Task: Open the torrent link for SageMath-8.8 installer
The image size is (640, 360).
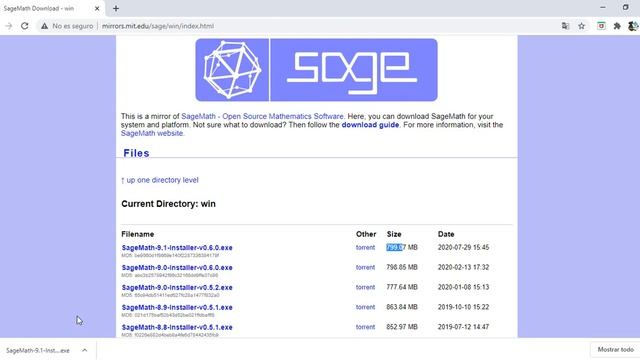Action: click(x=365, y=327)
